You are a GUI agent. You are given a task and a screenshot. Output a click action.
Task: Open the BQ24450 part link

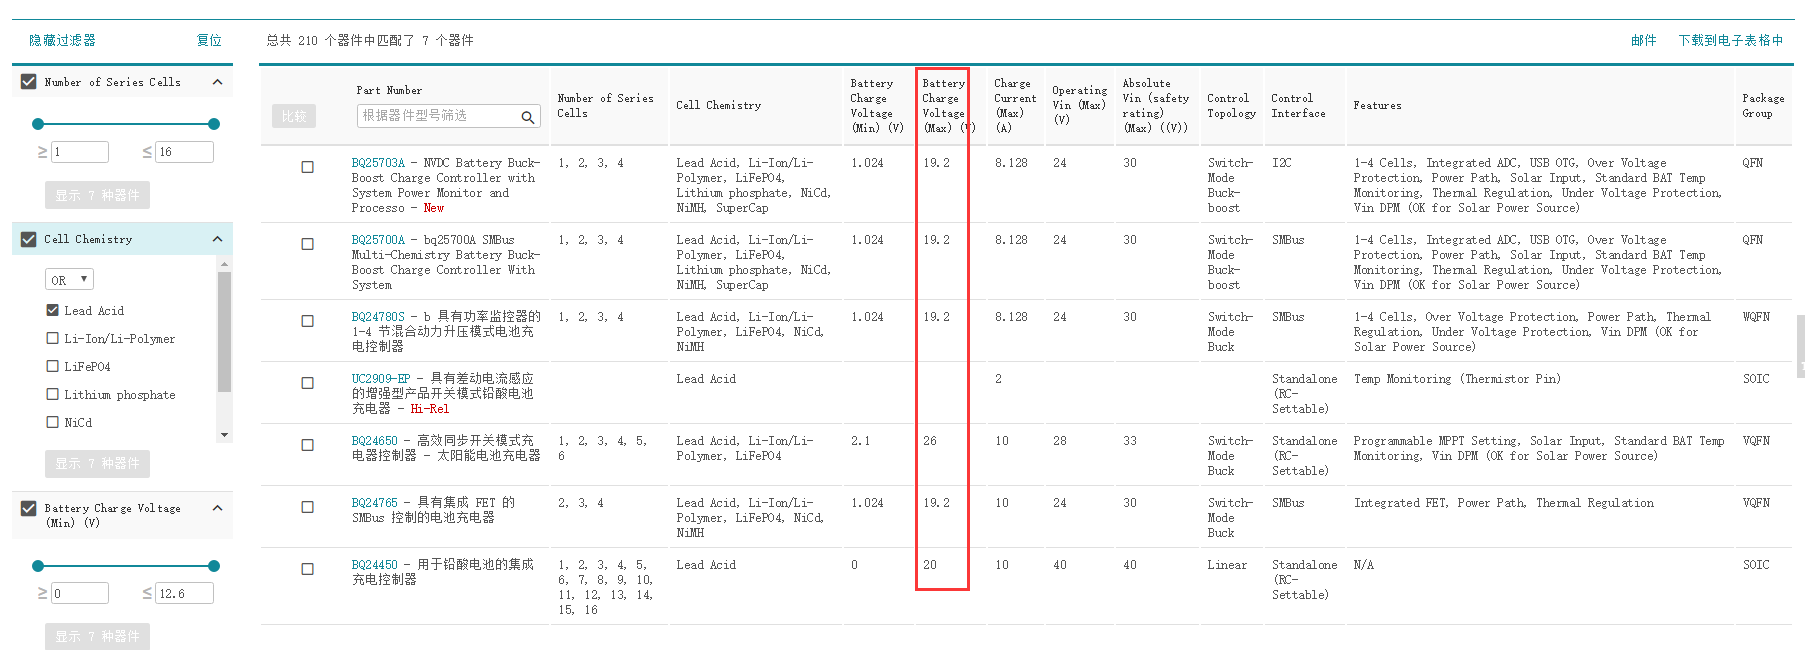[374, 565]
